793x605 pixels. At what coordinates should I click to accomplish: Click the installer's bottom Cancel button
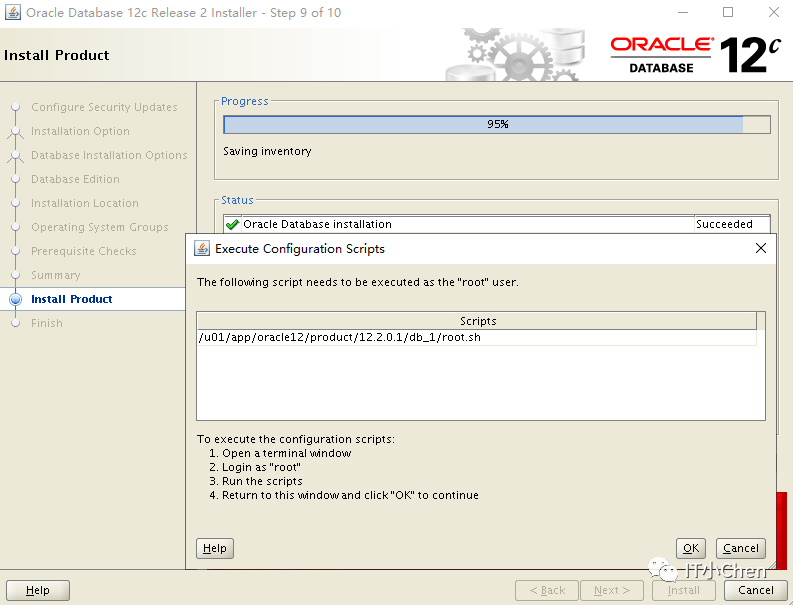pyautogui.click(x=756, y=590)
